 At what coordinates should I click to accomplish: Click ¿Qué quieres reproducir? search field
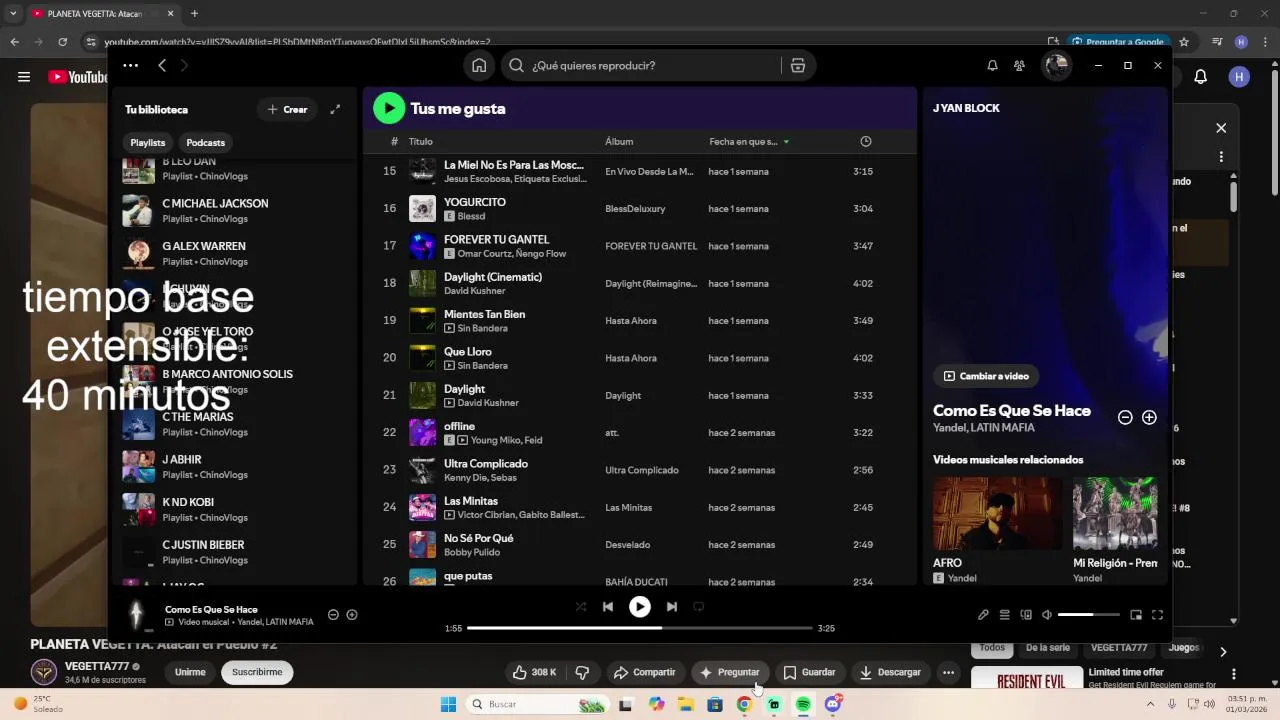point(640,66)
